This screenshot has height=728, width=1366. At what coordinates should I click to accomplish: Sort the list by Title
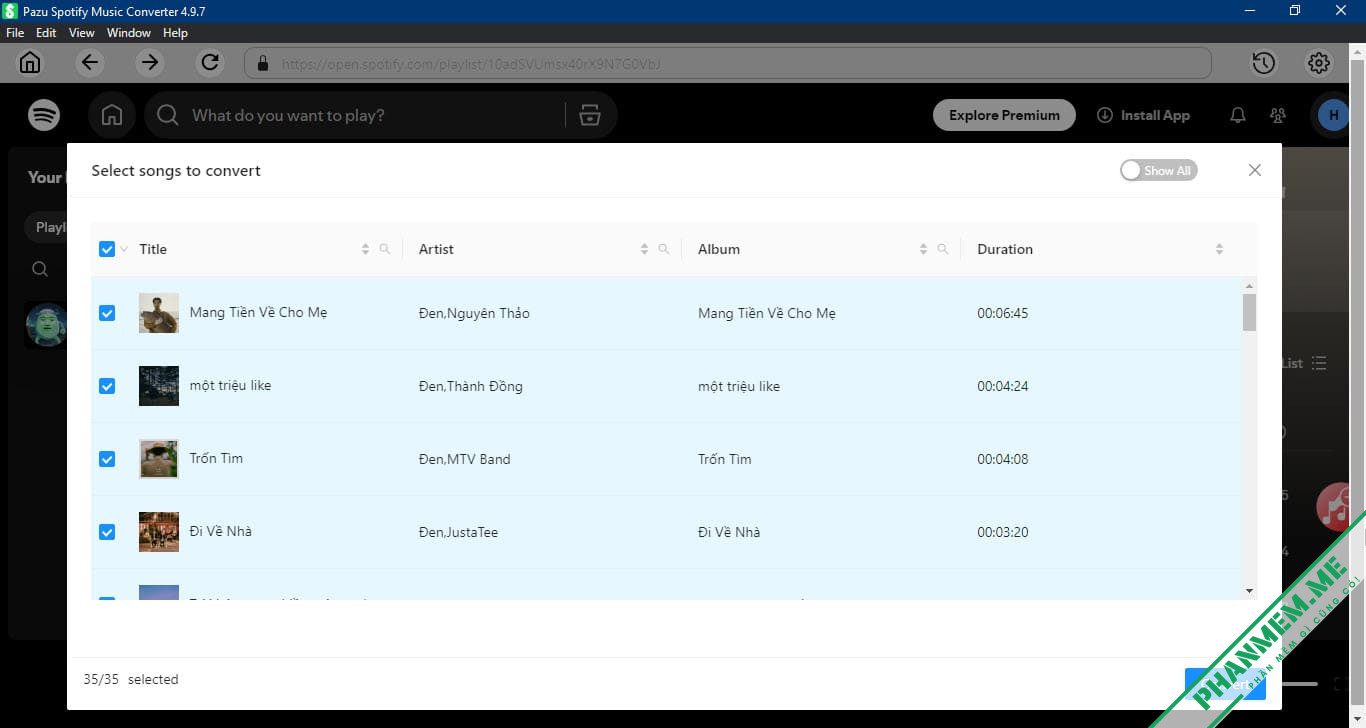pyautogui.click(x=365, y=249)
